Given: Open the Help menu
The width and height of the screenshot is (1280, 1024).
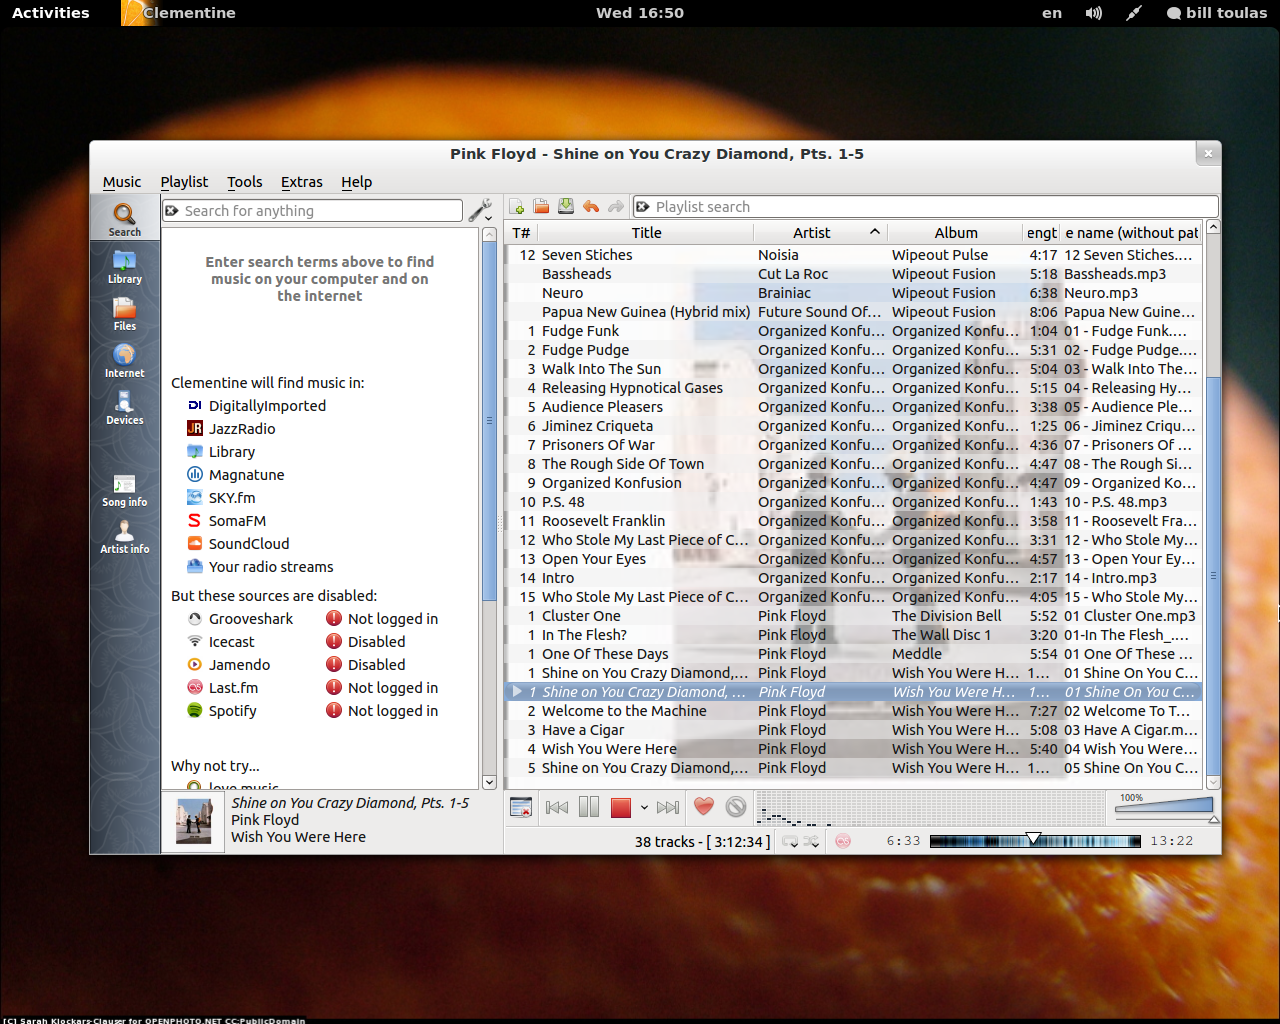Looking at the screenshot, I should pos(356,182).
